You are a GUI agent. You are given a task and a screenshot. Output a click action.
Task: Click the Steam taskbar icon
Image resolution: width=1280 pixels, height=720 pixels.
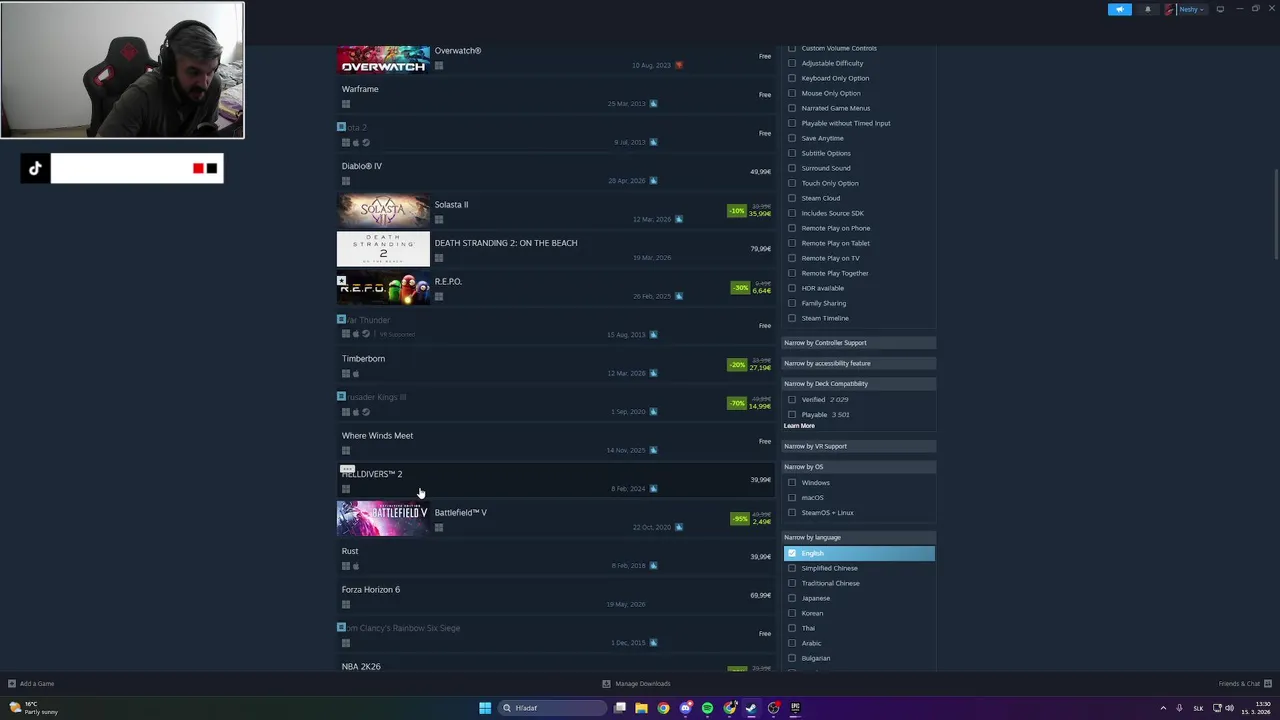pyautogui.click(x=751, y=708)
